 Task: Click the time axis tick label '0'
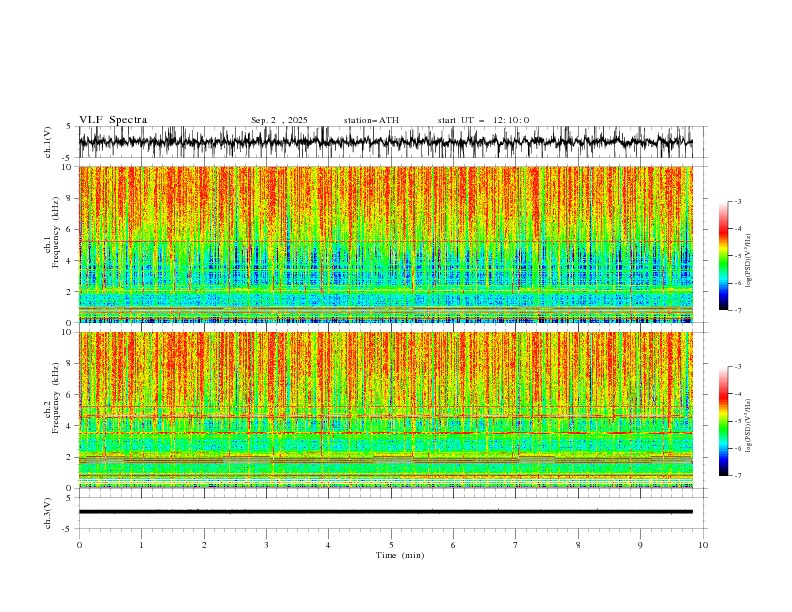79,545
